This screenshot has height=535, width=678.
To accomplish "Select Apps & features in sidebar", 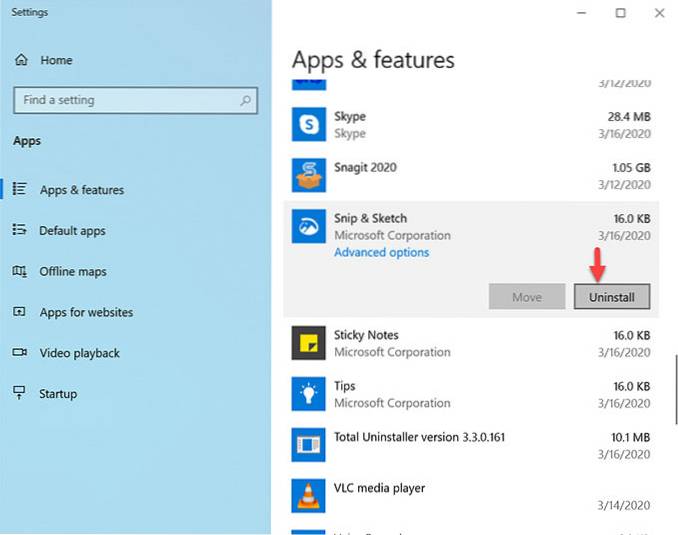I will pyautogui.click(x=82, y=190).
